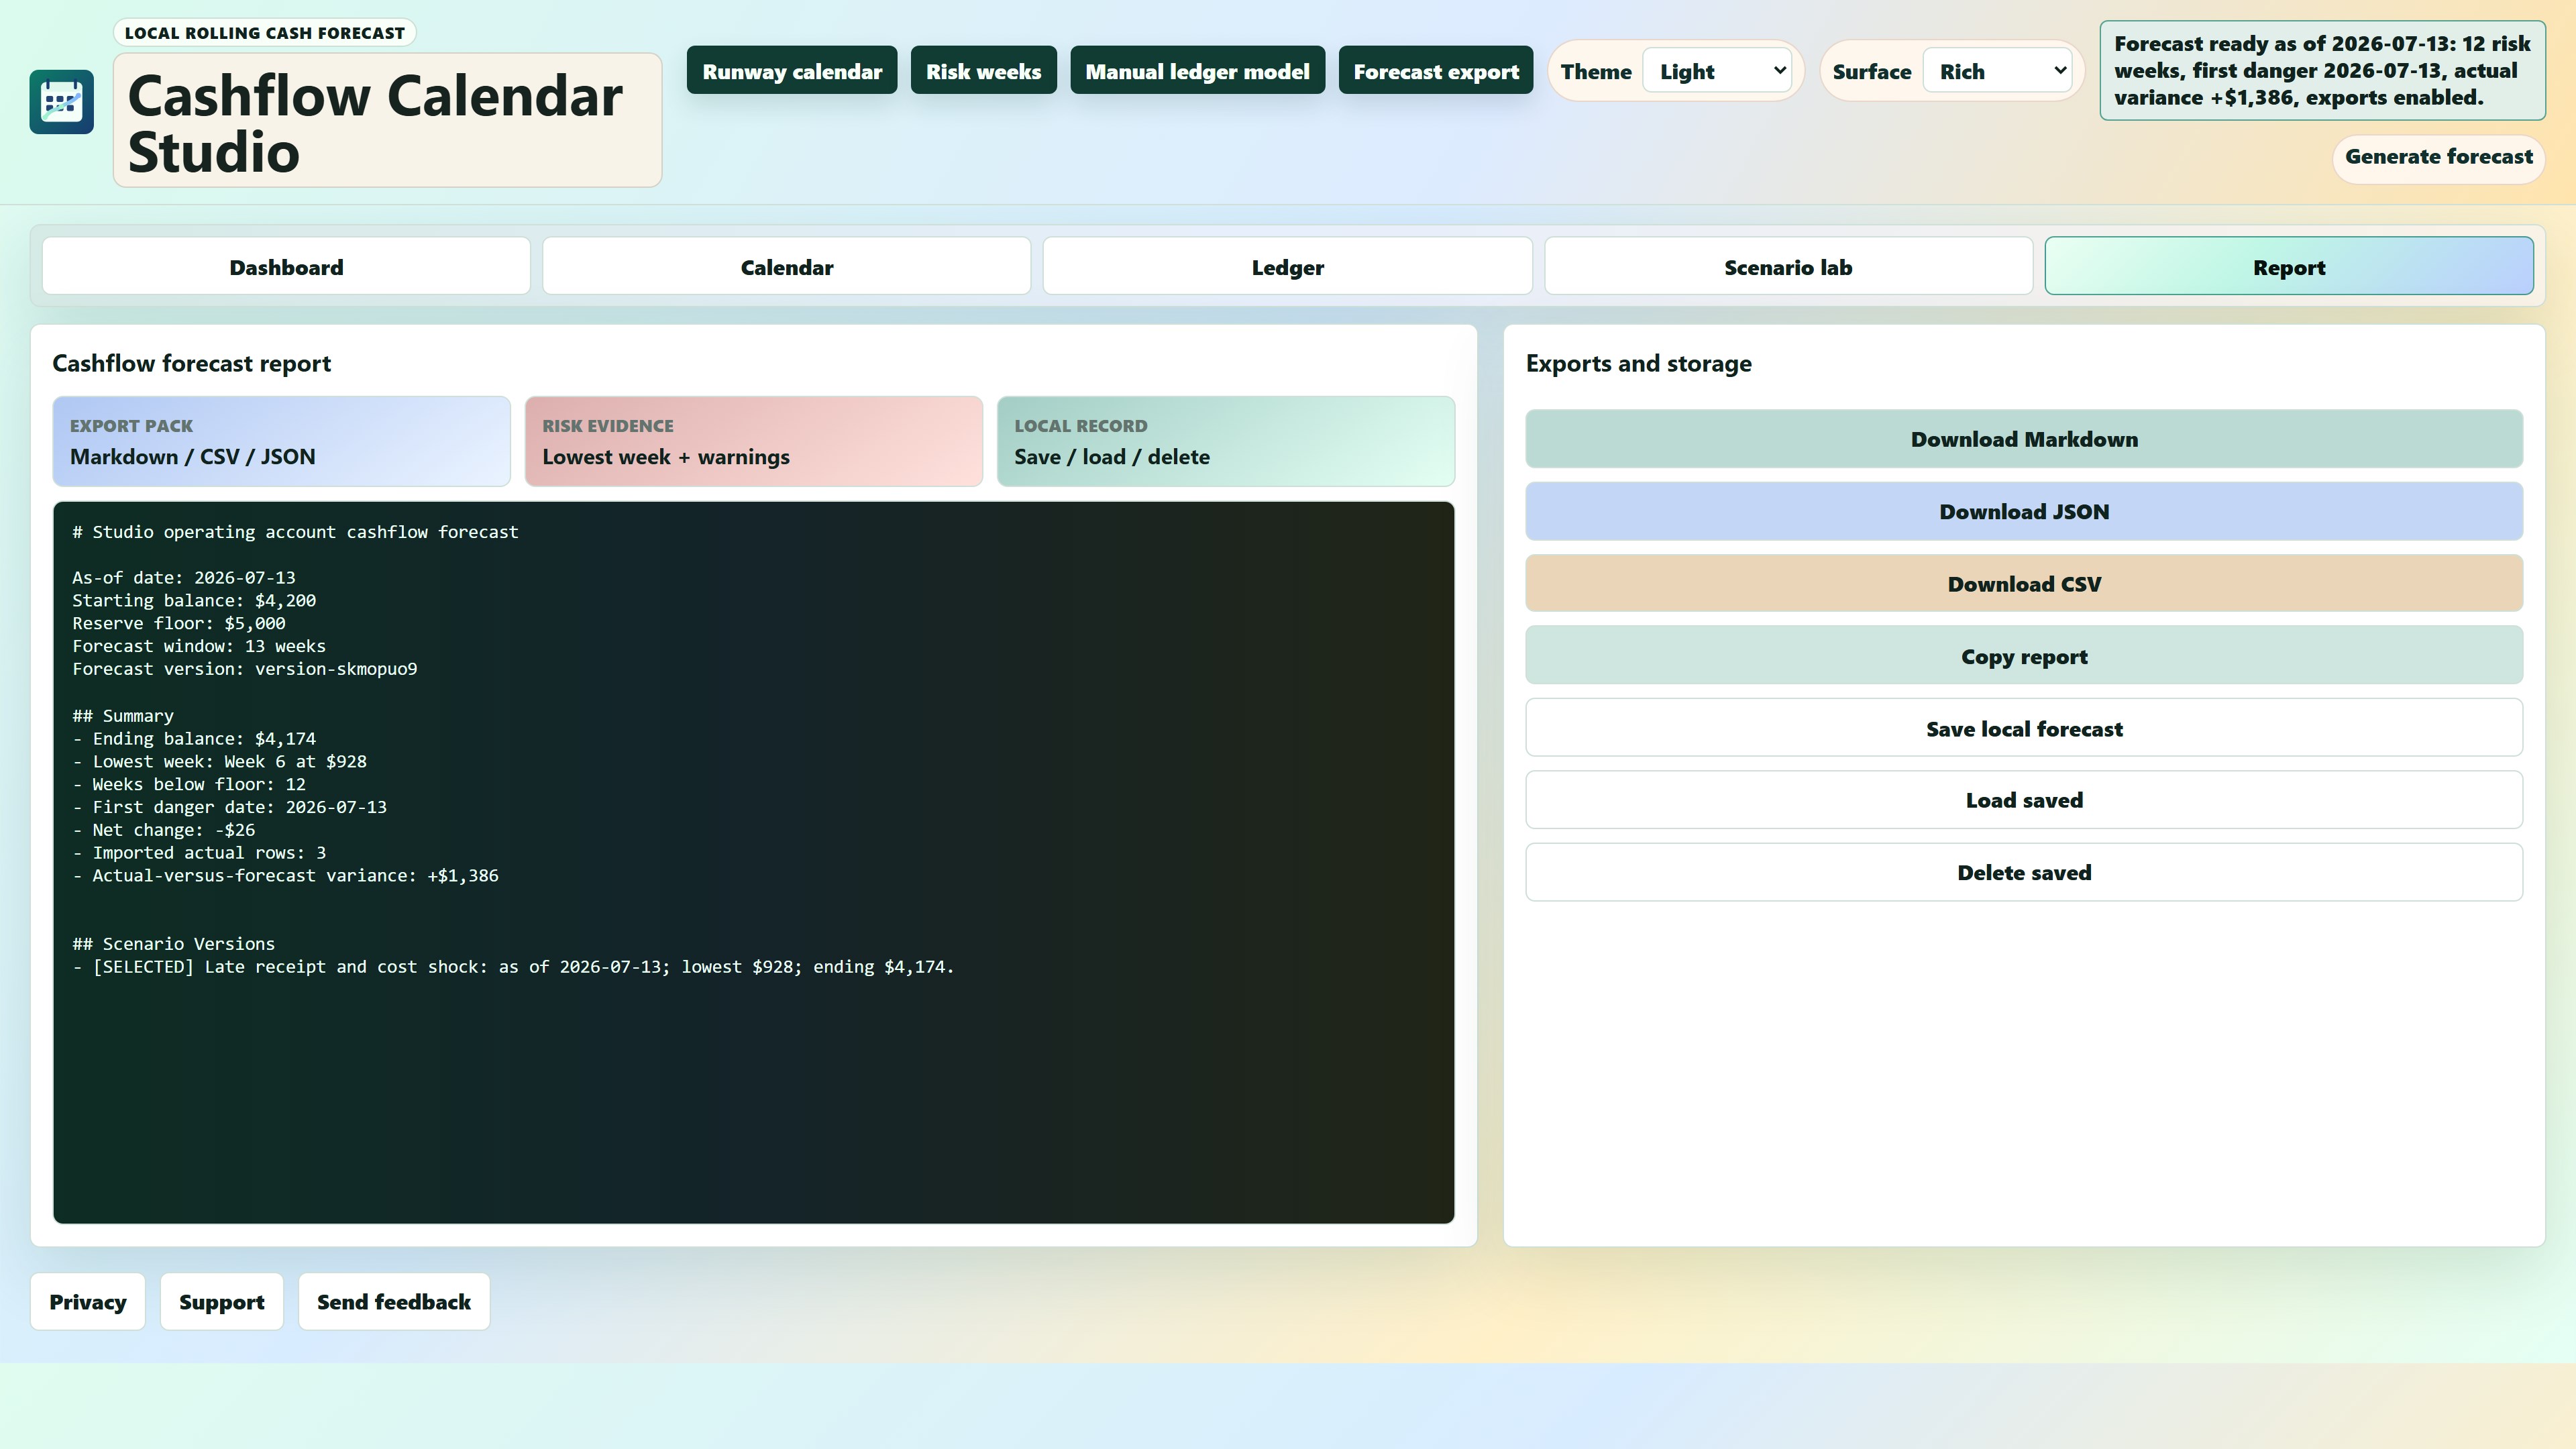Open the Privacy link
The image size is (2576, 1449).
[88, 1302]
